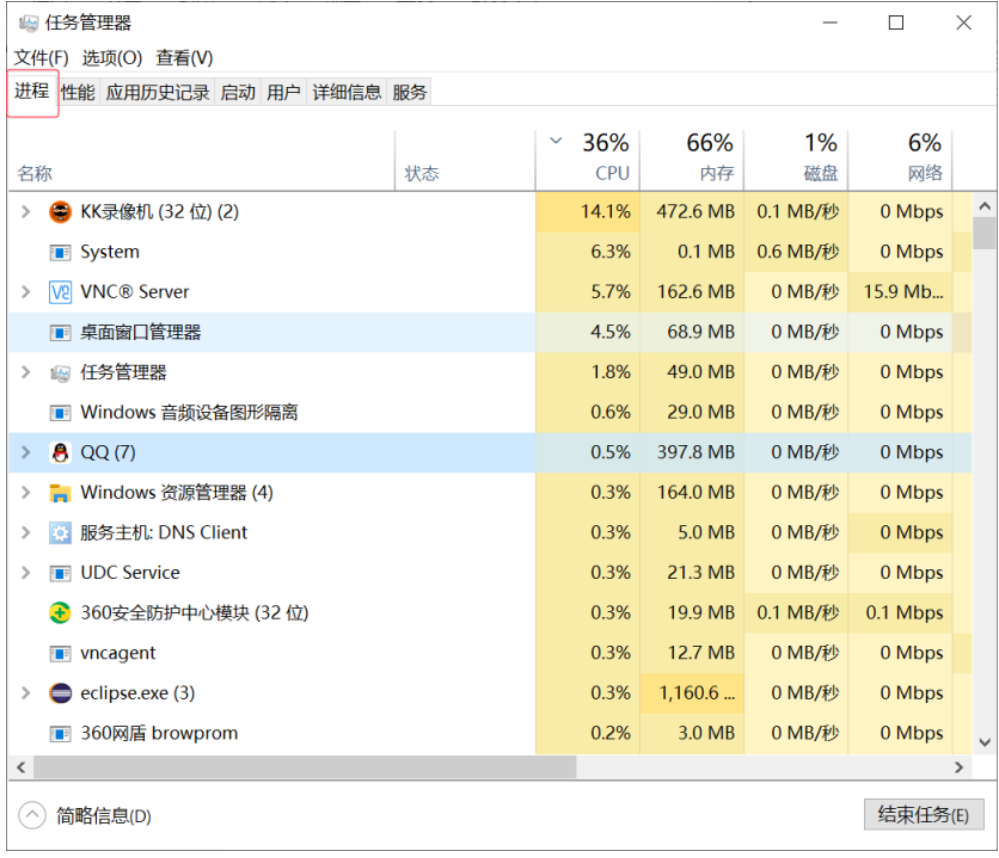Click the 桌面窗口管理器 process icon
The height and width of the screenshot is (858, 999).
pyautogui.click(x=60, y=332)
